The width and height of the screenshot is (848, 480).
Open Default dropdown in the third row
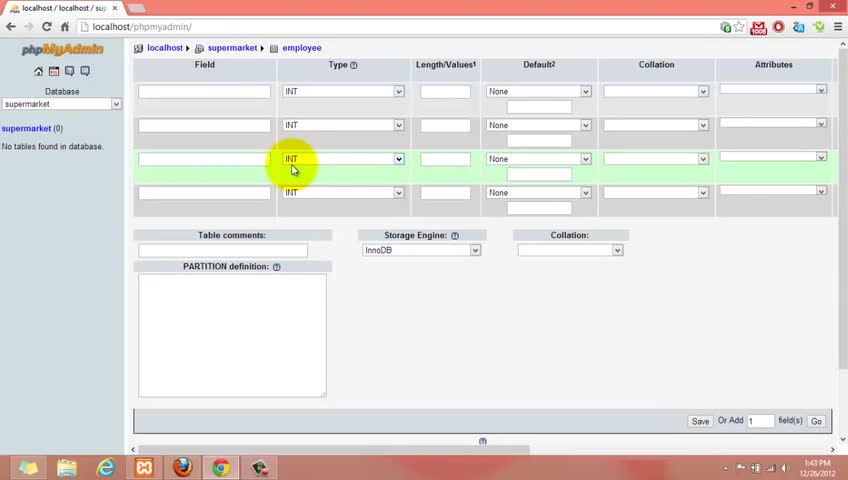pos(539,159)
